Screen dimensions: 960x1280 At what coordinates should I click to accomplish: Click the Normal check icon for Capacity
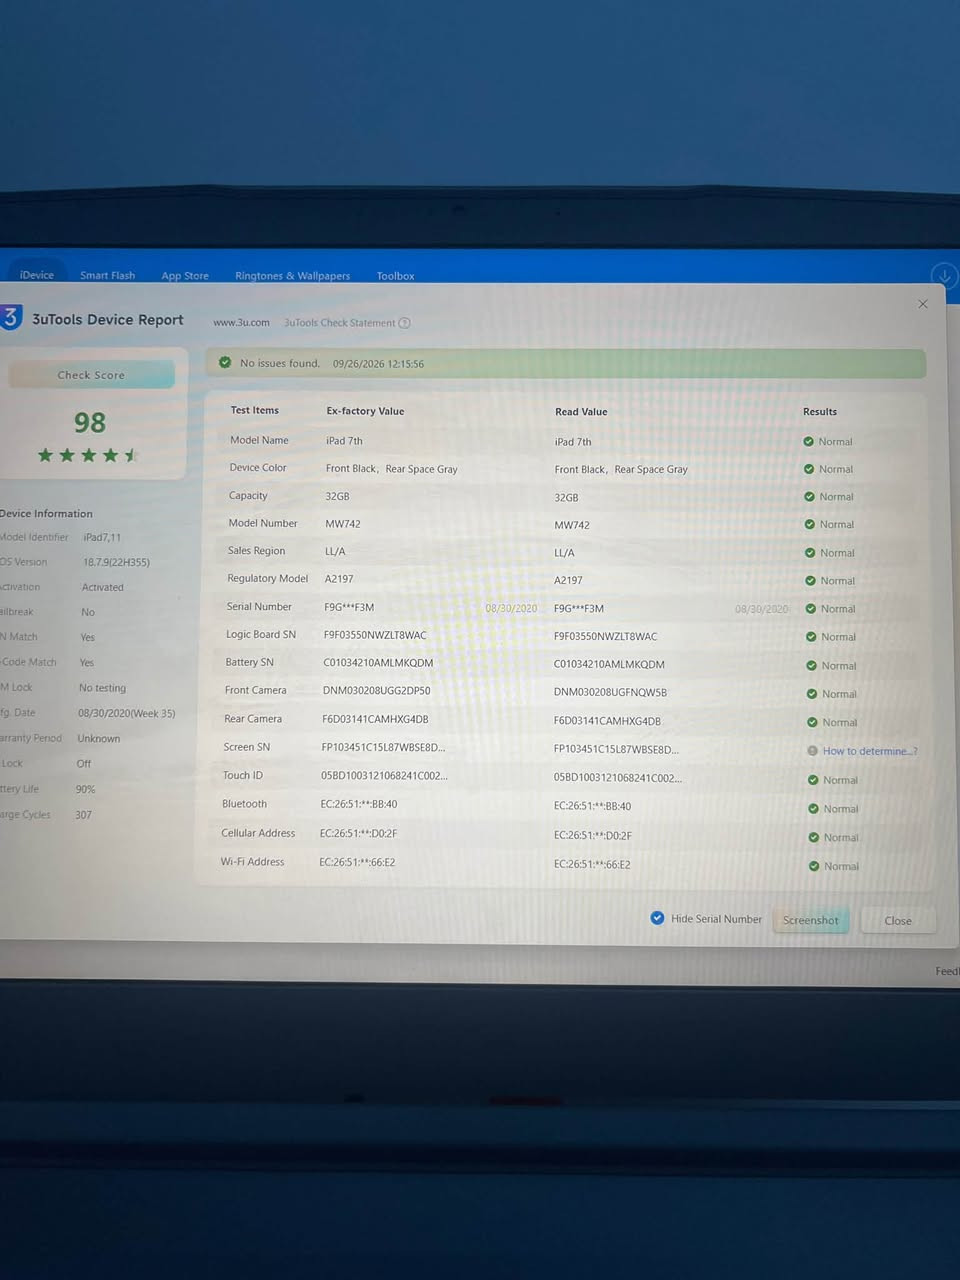[x=810, y=496]
